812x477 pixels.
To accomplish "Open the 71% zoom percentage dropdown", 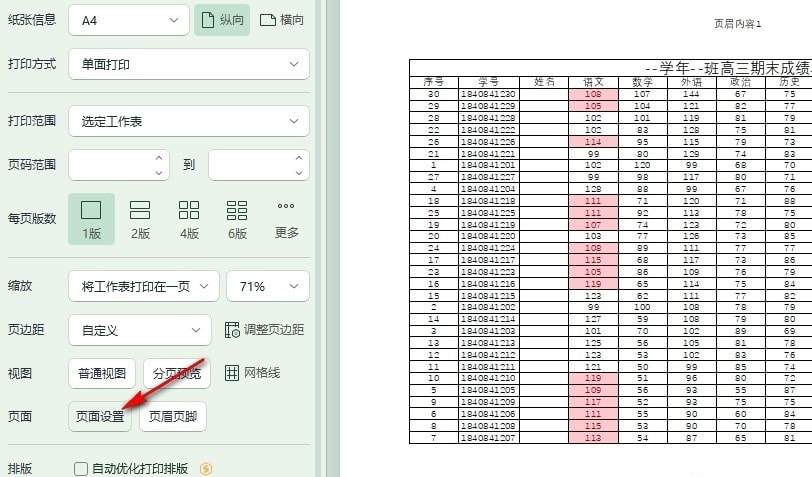I will pos(268,286).
